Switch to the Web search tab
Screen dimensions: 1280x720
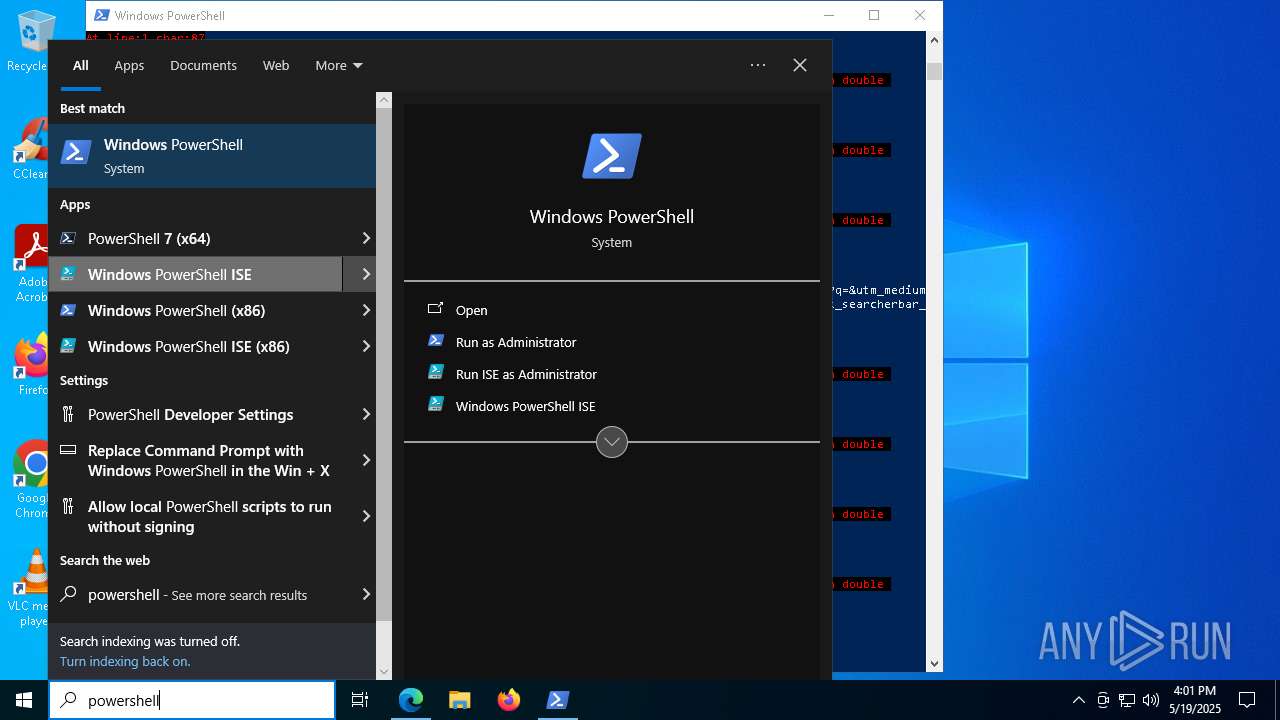[276, 65]
